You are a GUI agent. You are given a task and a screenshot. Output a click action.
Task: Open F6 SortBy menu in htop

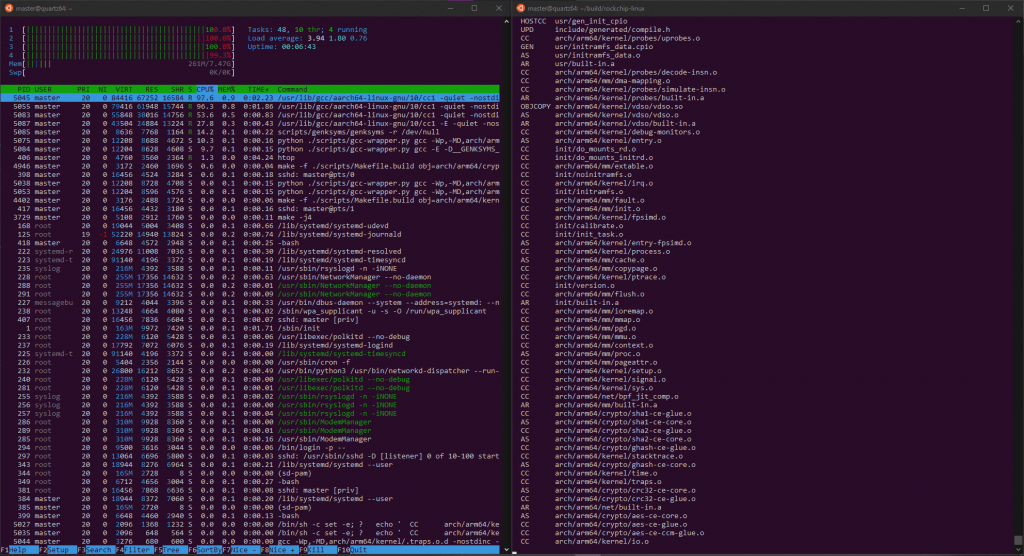point(208,550)
